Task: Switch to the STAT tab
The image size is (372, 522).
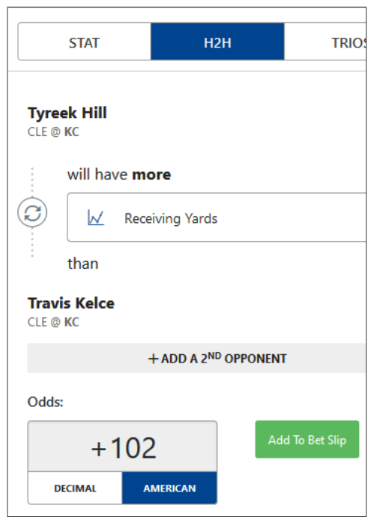Action: point(84,42)
